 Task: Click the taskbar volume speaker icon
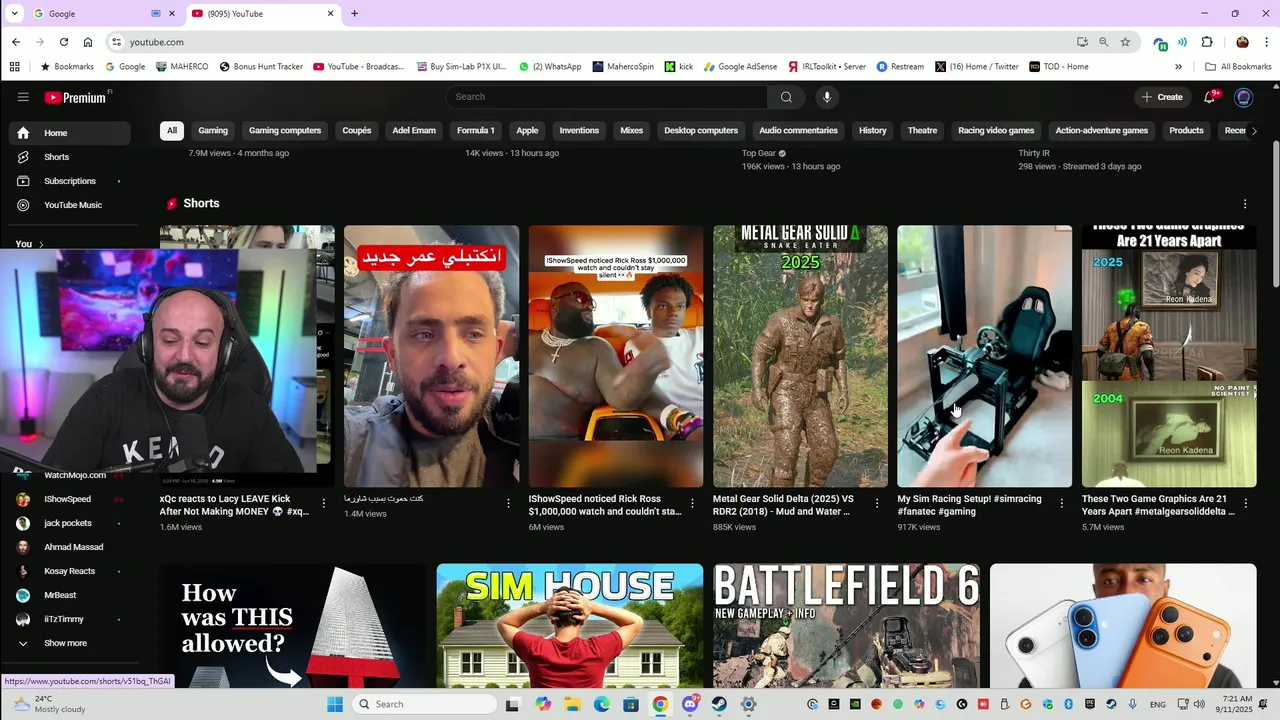point(1197,704)
